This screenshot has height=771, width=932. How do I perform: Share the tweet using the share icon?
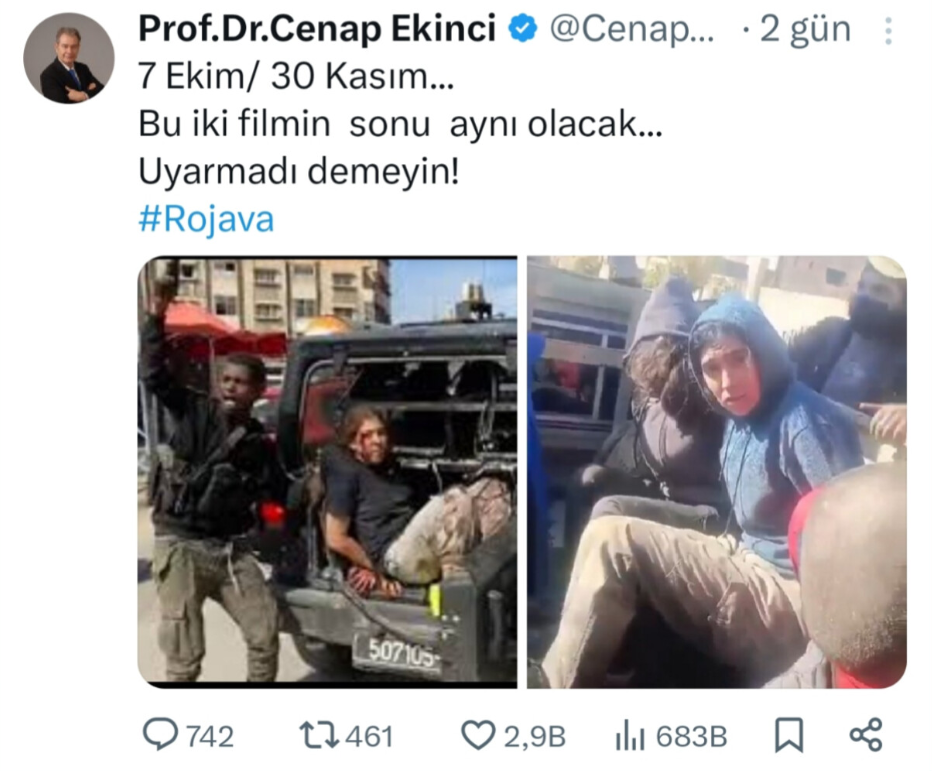(x=866, y=735)
